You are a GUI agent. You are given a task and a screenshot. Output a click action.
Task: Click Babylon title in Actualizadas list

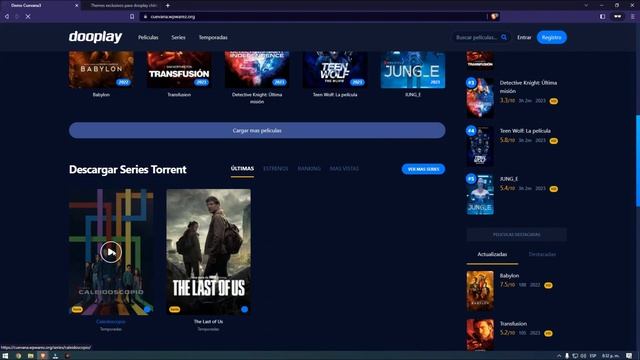pos(509,276)
